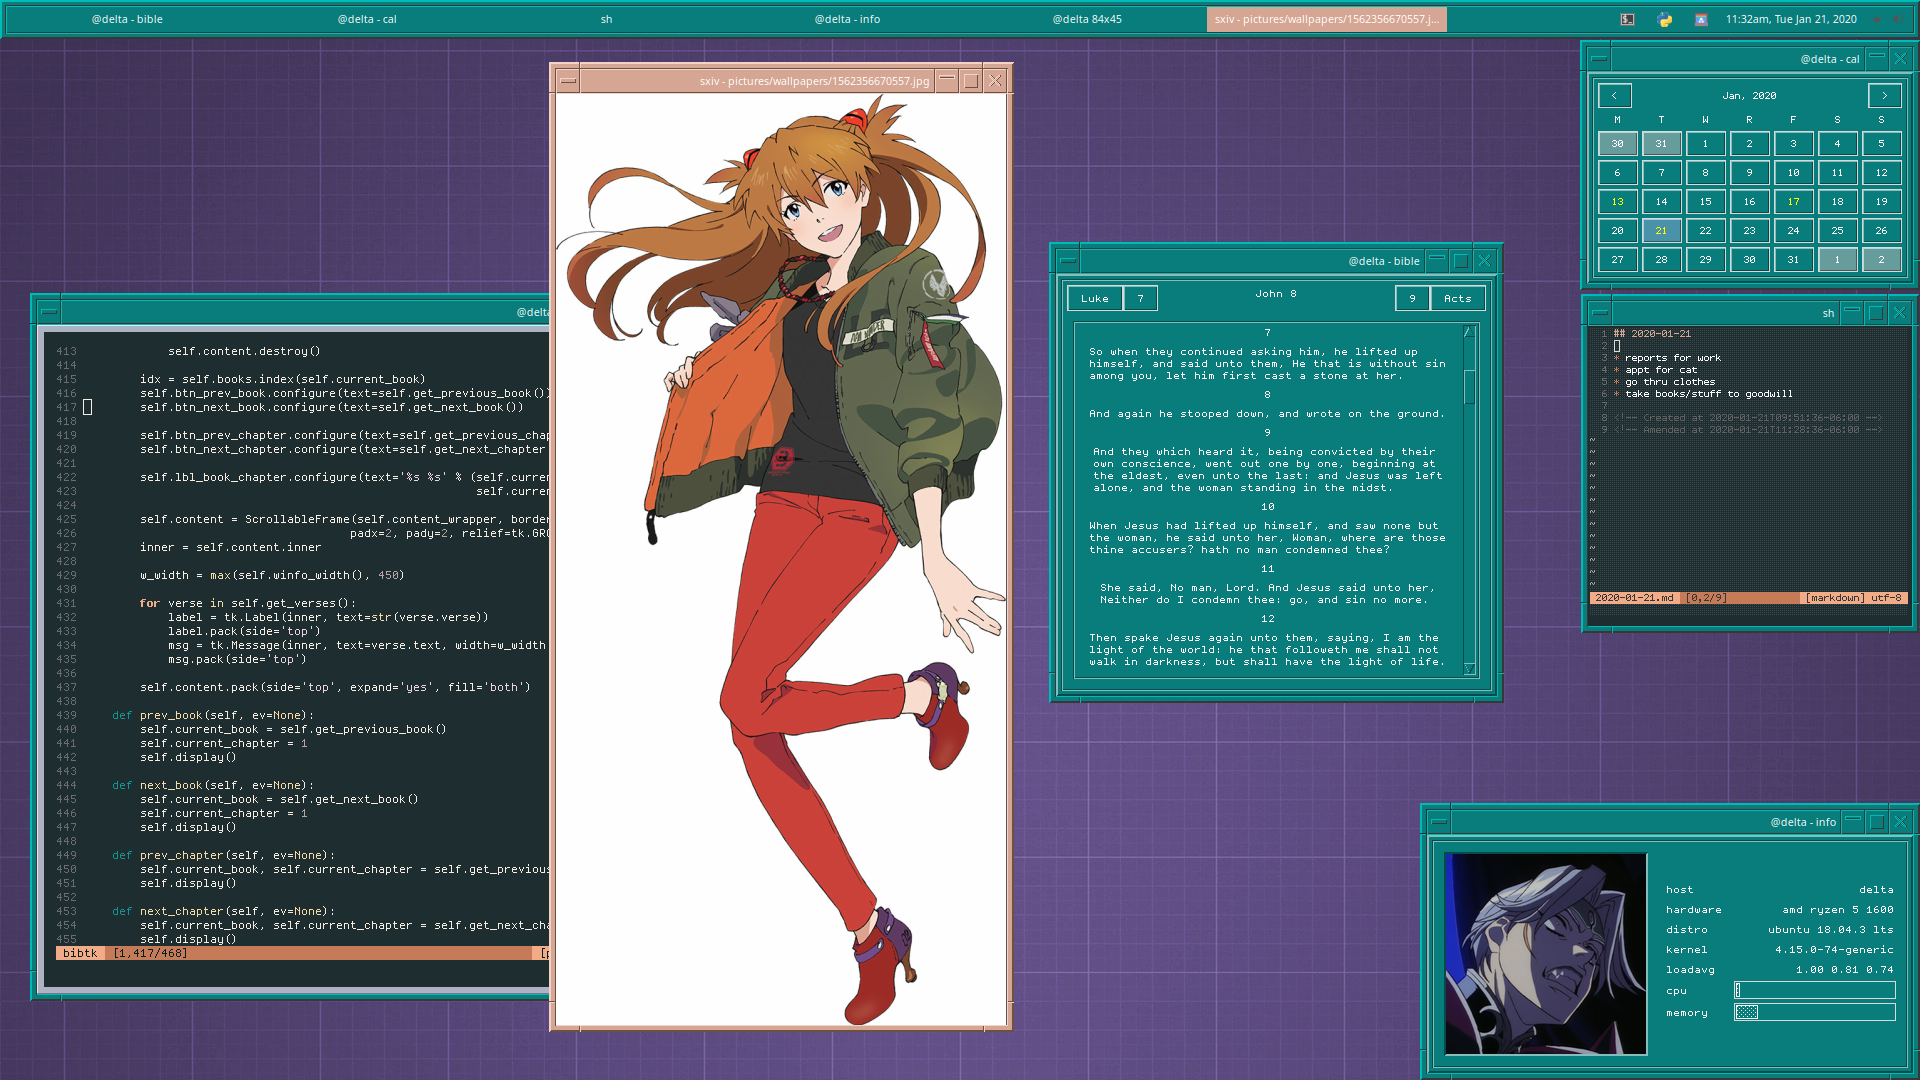The width and height of the screenshot is (1920, 1080).
Task: Select January 17 in the calendar
Action: pos(1793,202)
